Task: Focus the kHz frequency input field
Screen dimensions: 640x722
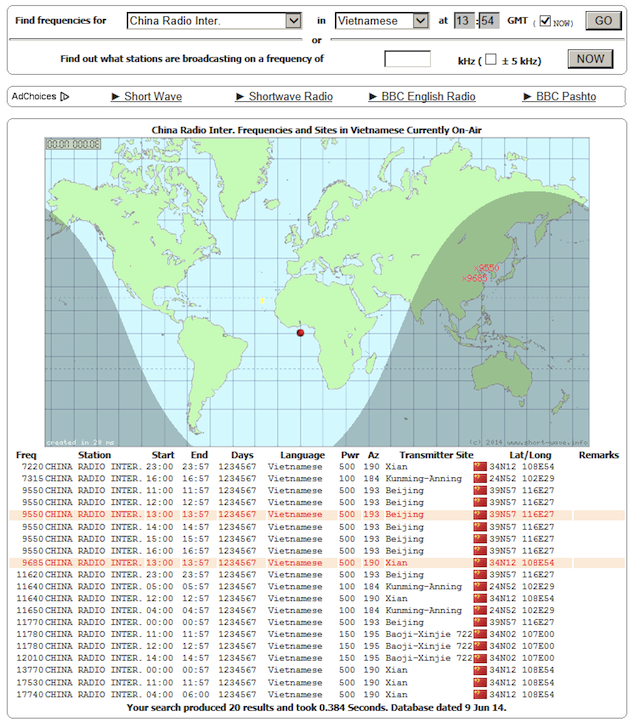Action: pos(407,59)
